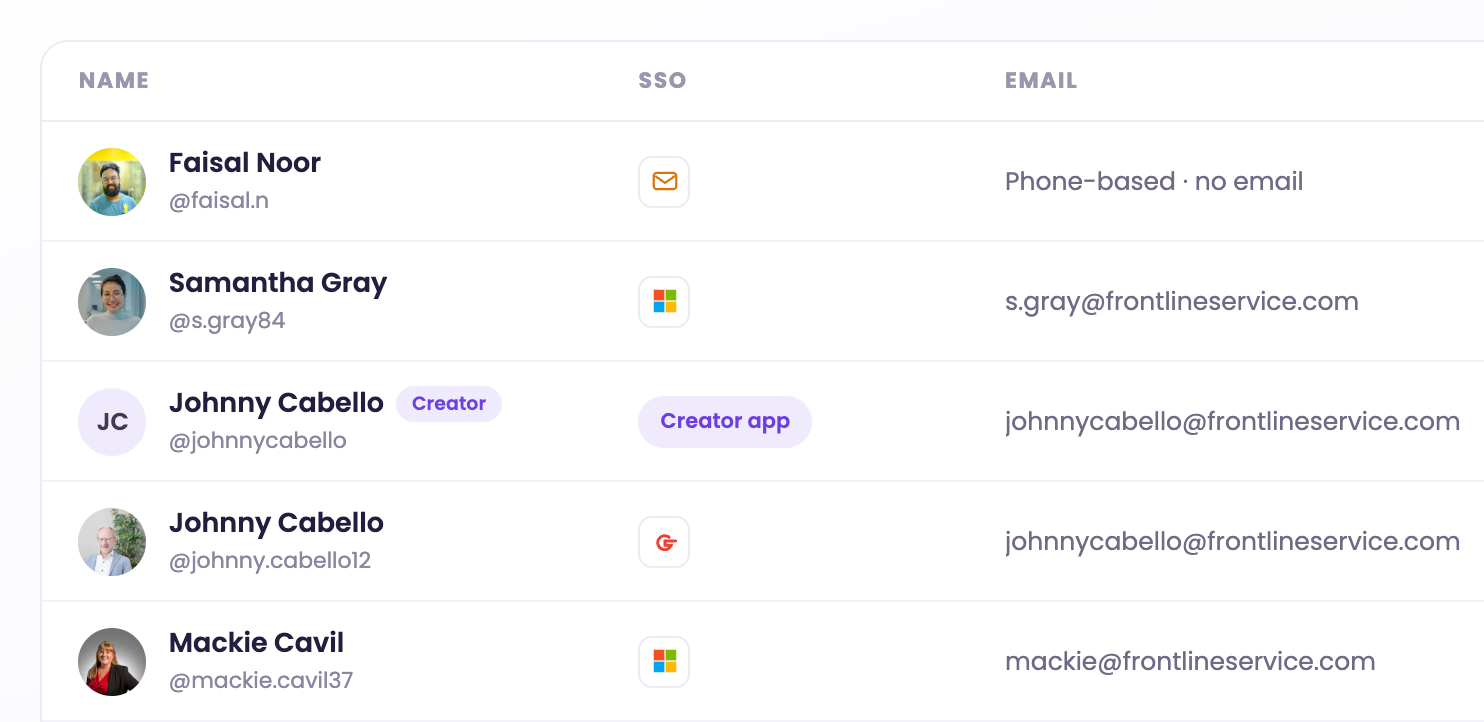Click the Google SSO icon for @johnny.cabello12
Screen dimensions: 1484x722
pos(664,542)
